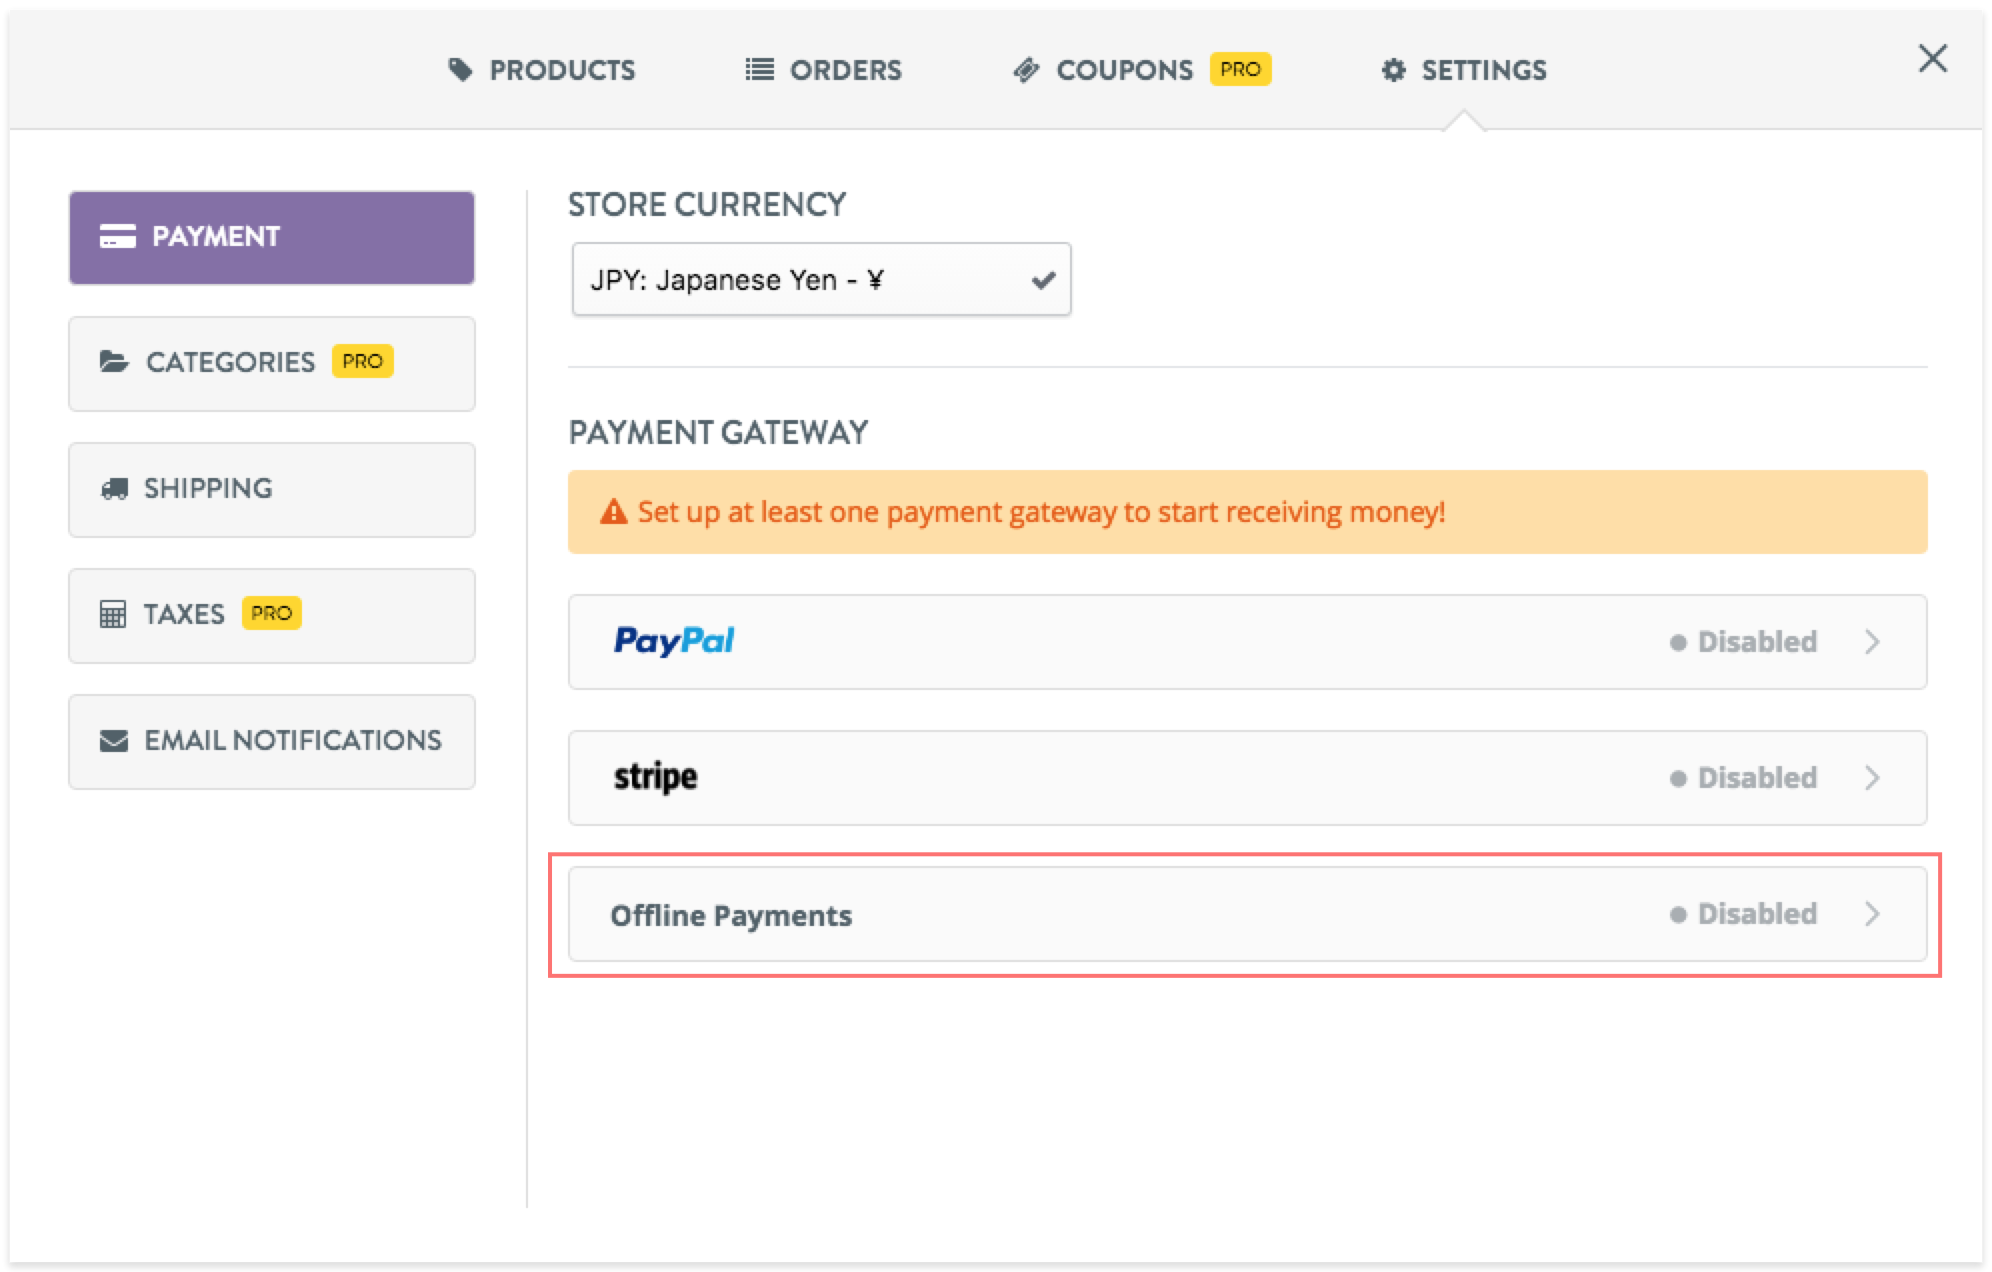
Task: Enable the PayPal payment gateway
Action: 1247,641
